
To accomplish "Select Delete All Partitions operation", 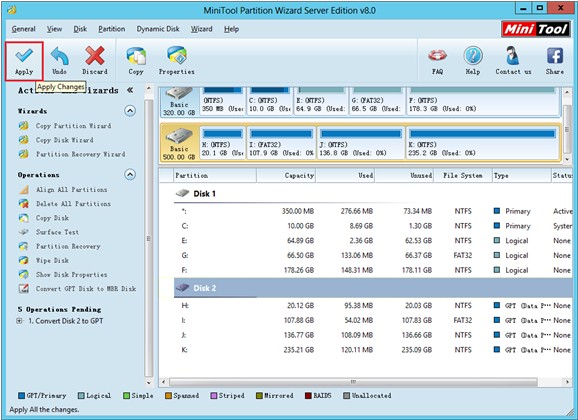I will pyautogui.click(x=73, y=204).
